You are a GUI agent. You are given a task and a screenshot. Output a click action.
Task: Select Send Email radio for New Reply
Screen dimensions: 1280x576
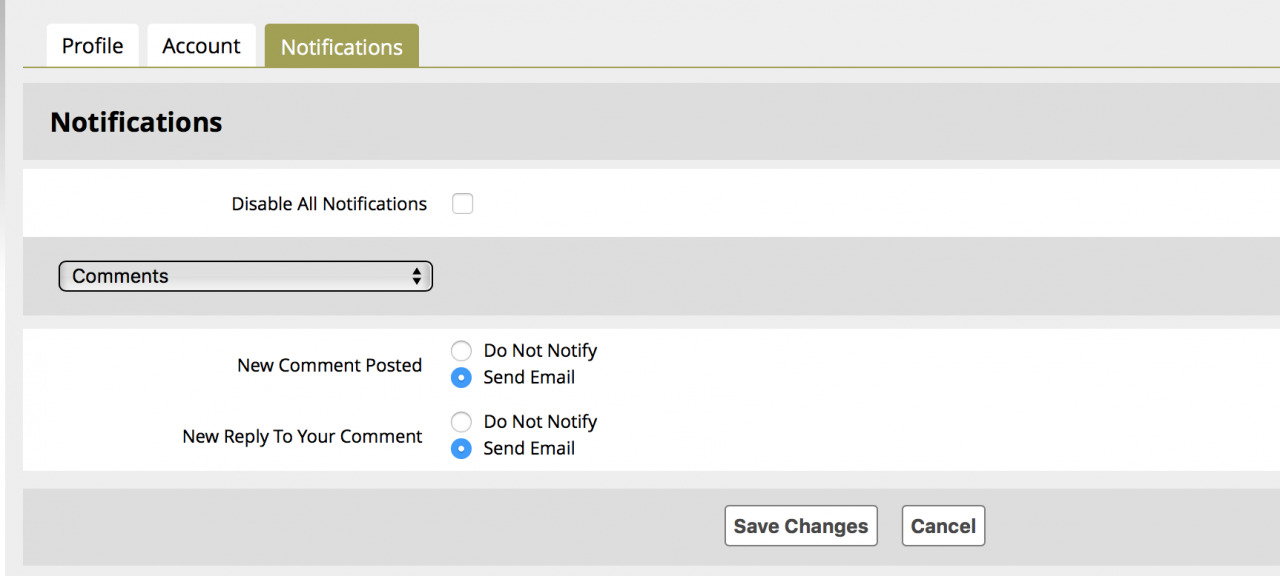(461, 449)
